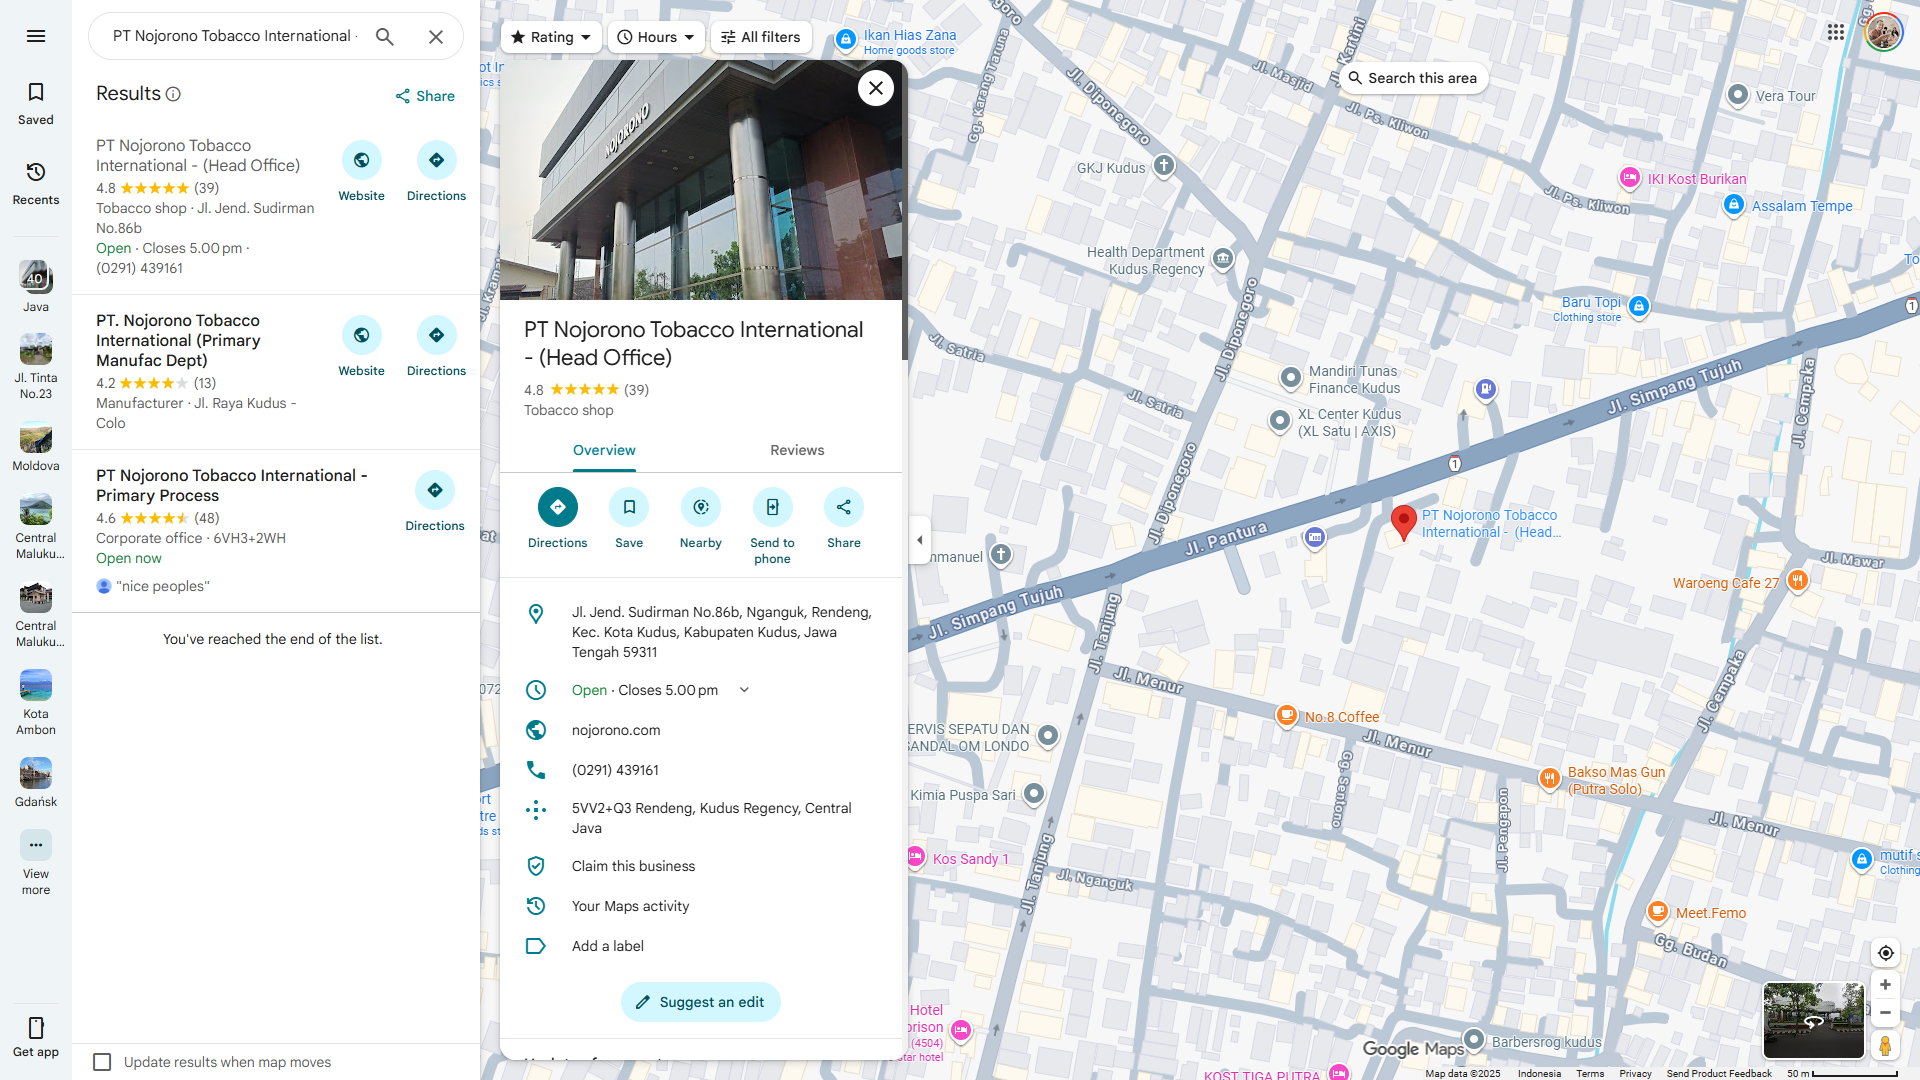Click Baru Topi clothing store marker
Viewport: 1920px width, 1080px height.
pyautogui.click(x=1639, y=307)
